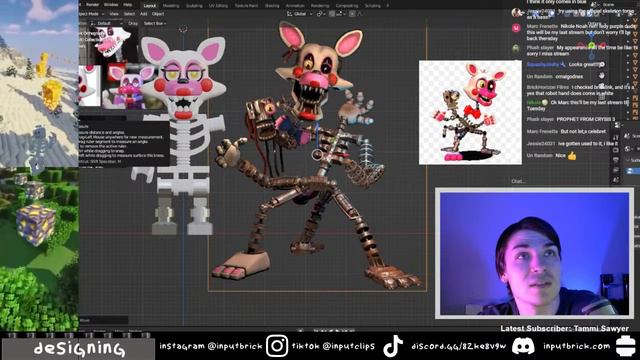Open the viewport View menu
Image resolution: width=640 pixels, height=360 pixels.
[x=114, y=14]
